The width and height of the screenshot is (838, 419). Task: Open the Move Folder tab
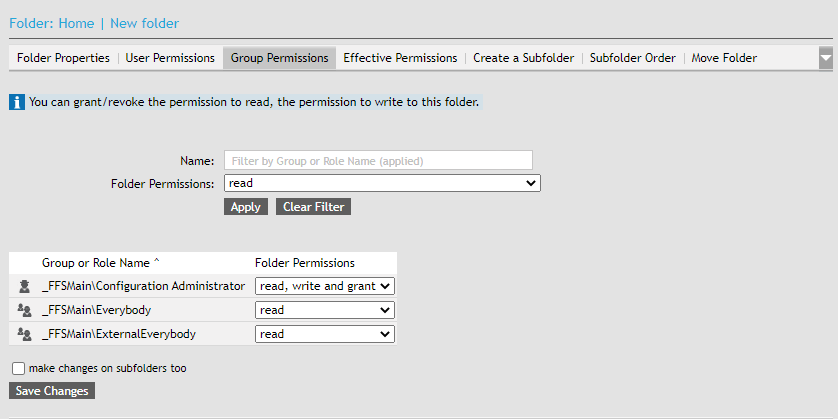coord(724,58)
